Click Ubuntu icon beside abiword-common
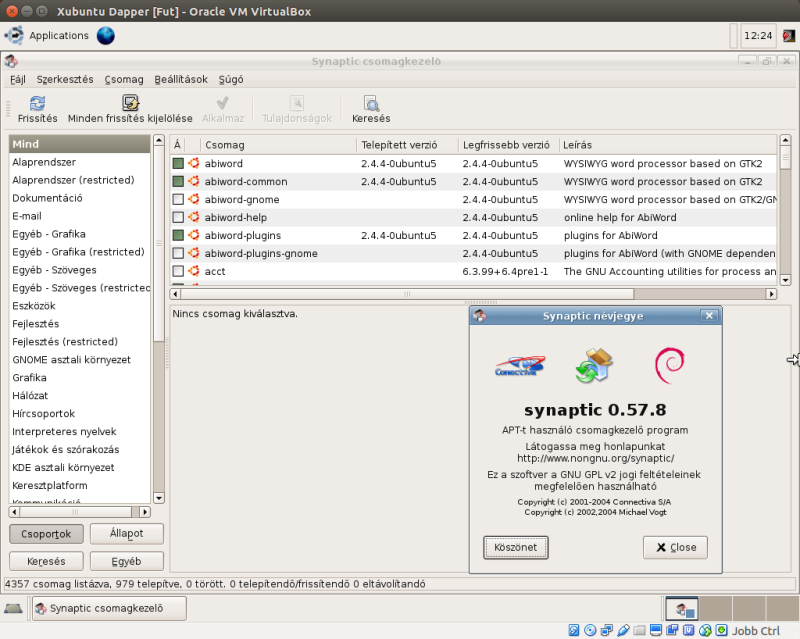Viewport: 800px width, 639px height. (194, 181)
